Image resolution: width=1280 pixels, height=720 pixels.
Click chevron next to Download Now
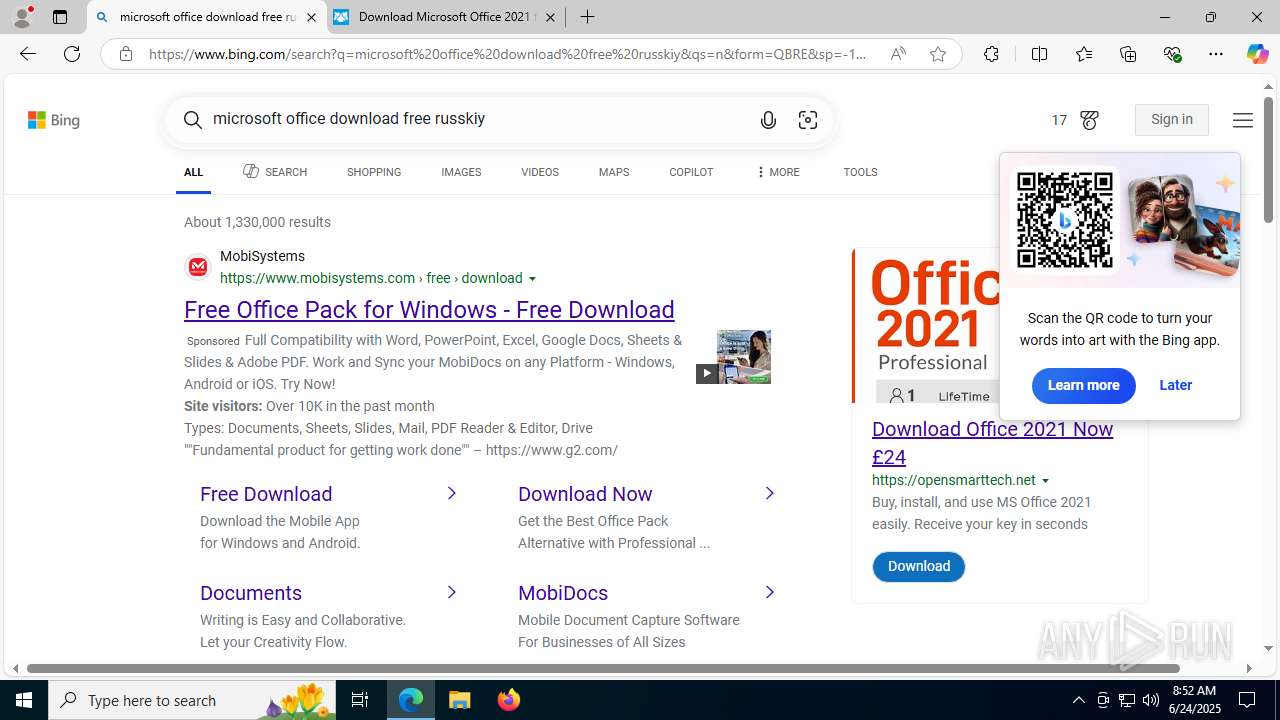click(770, 493)
